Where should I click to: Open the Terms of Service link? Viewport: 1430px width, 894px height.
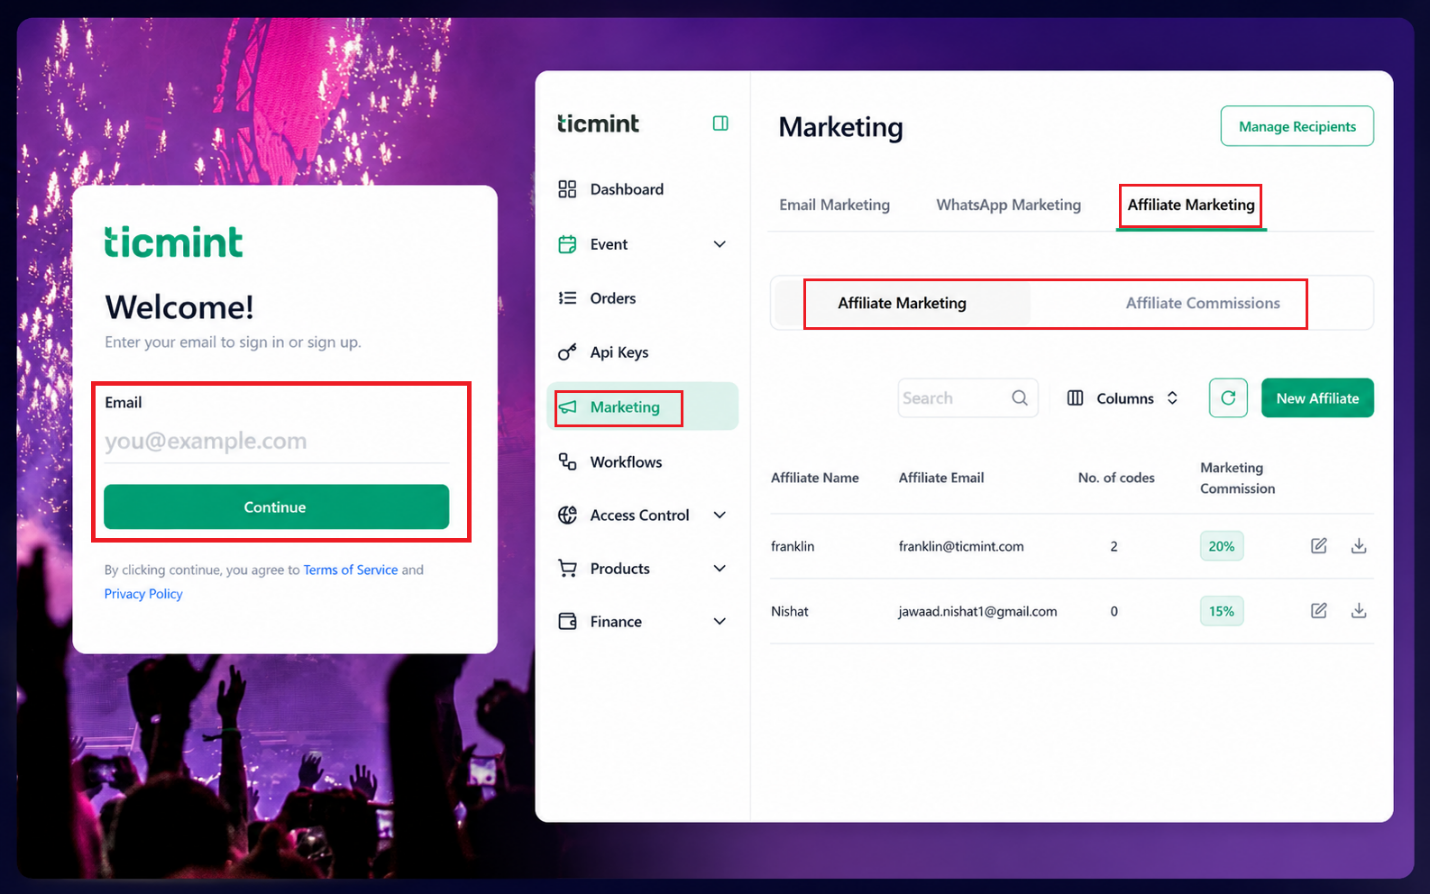(350, 570)
